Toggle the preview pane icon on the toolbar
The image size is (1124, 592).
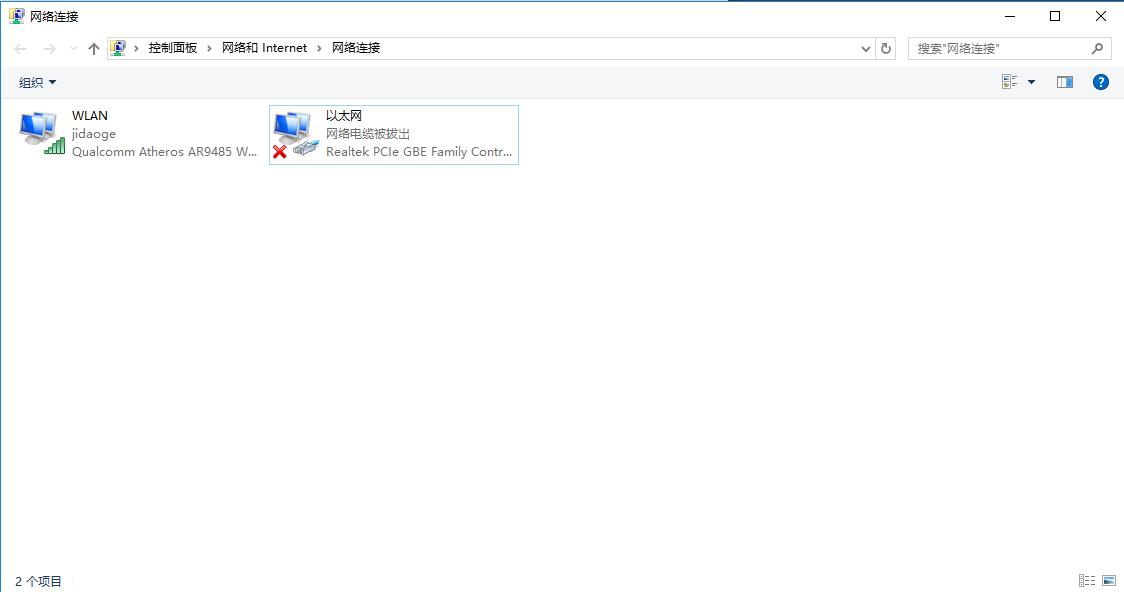click(x=1065, y=81)
